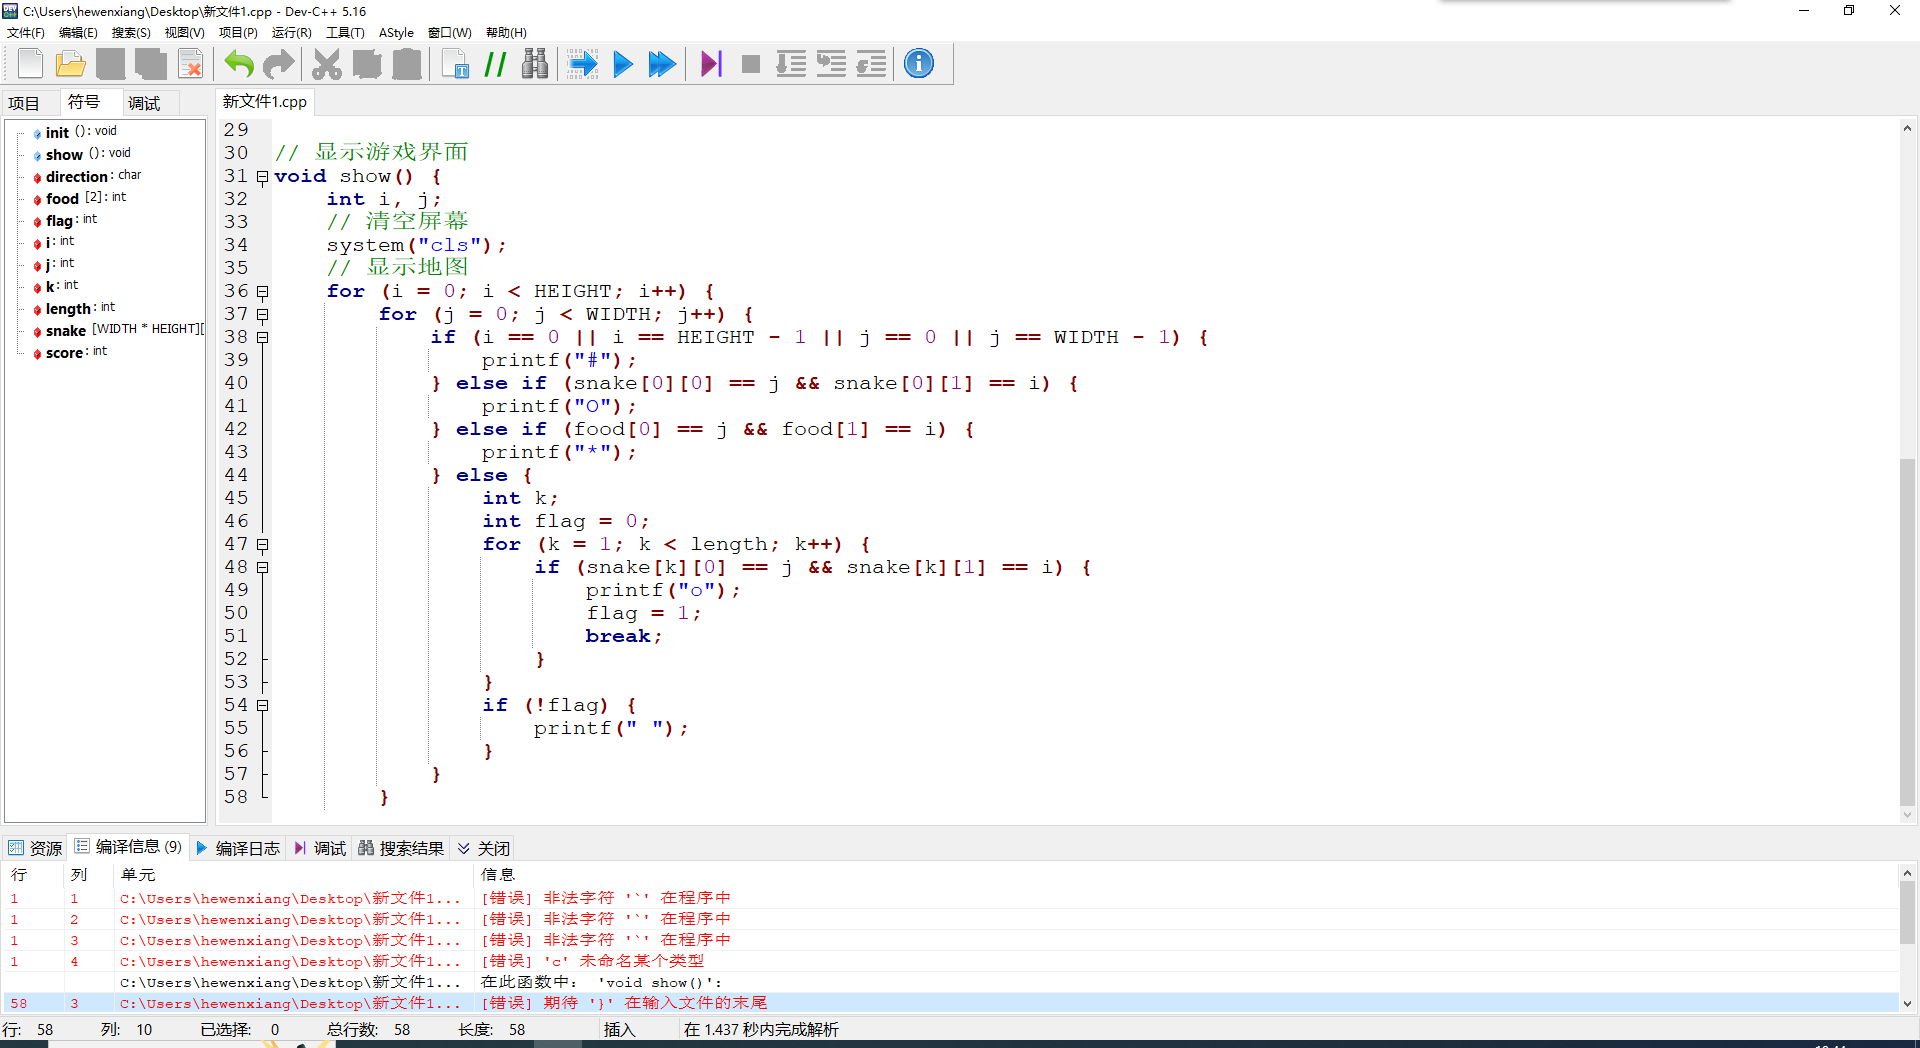Image resolution: width=1920 pixels, height=1048 pixels.
Task: Open a file using the folder icon
Action: 70,64
